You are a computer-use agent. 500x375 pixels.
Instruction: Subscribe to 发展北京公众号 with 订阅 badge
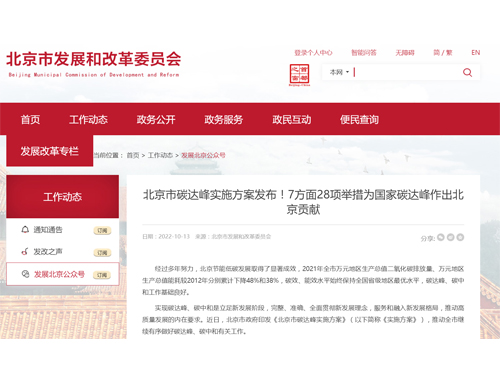click(102, 275)
